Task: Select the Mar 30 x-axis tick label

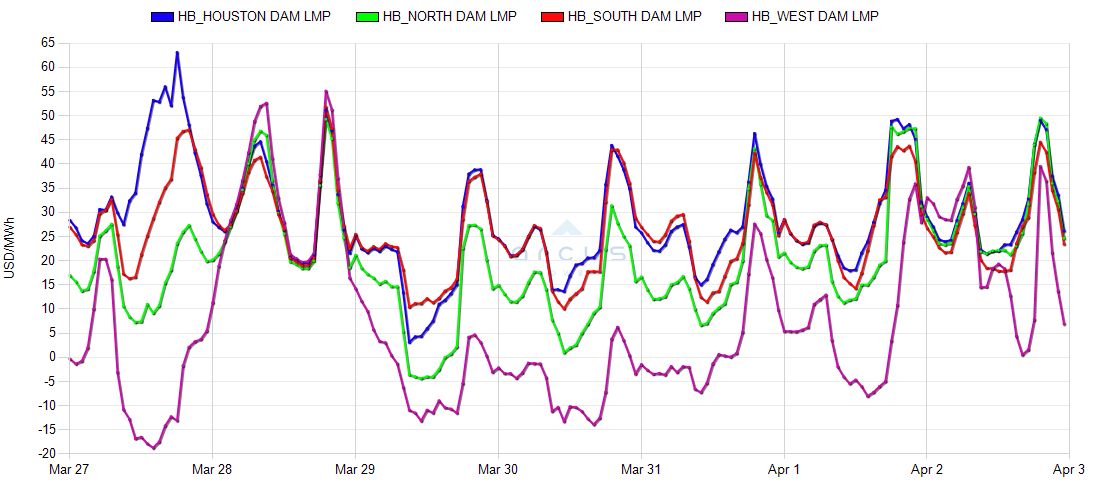Action: (497, 469)
